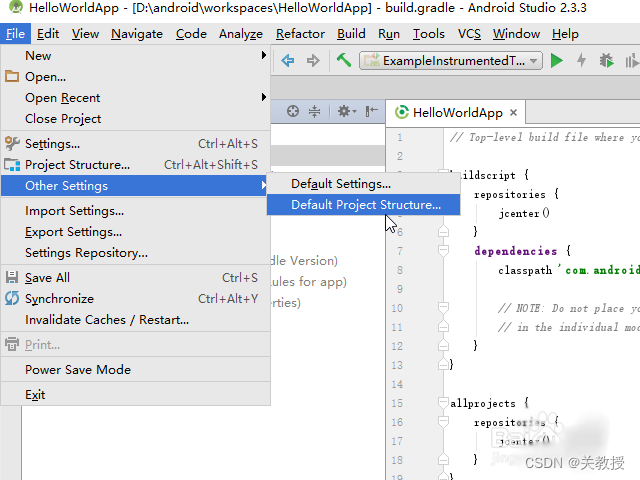
Task: Open the Run menu
Action: (389, 34)
